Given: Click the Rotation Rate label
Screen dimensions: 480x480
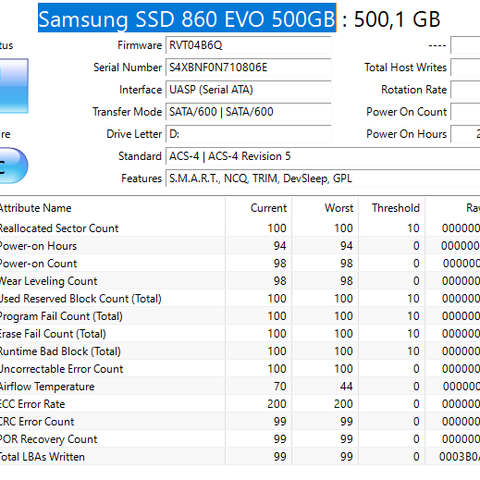Looking at the screenshot, I should (x=414, y=90).
